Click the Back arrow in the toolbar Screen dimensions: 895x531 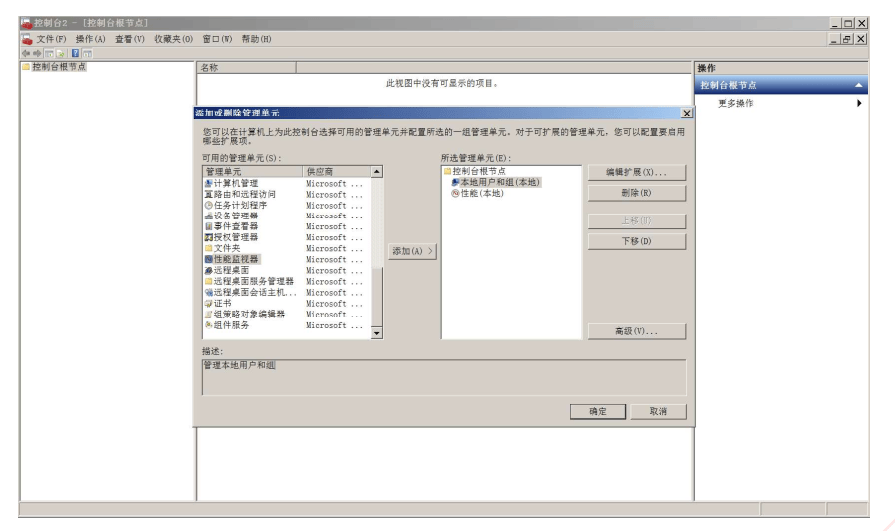point(26,53)
